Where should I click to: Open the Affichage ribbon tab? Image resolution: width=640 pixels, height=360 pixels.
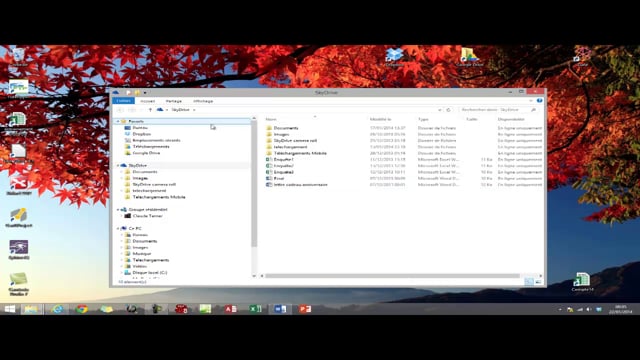(x=203, y=101)
